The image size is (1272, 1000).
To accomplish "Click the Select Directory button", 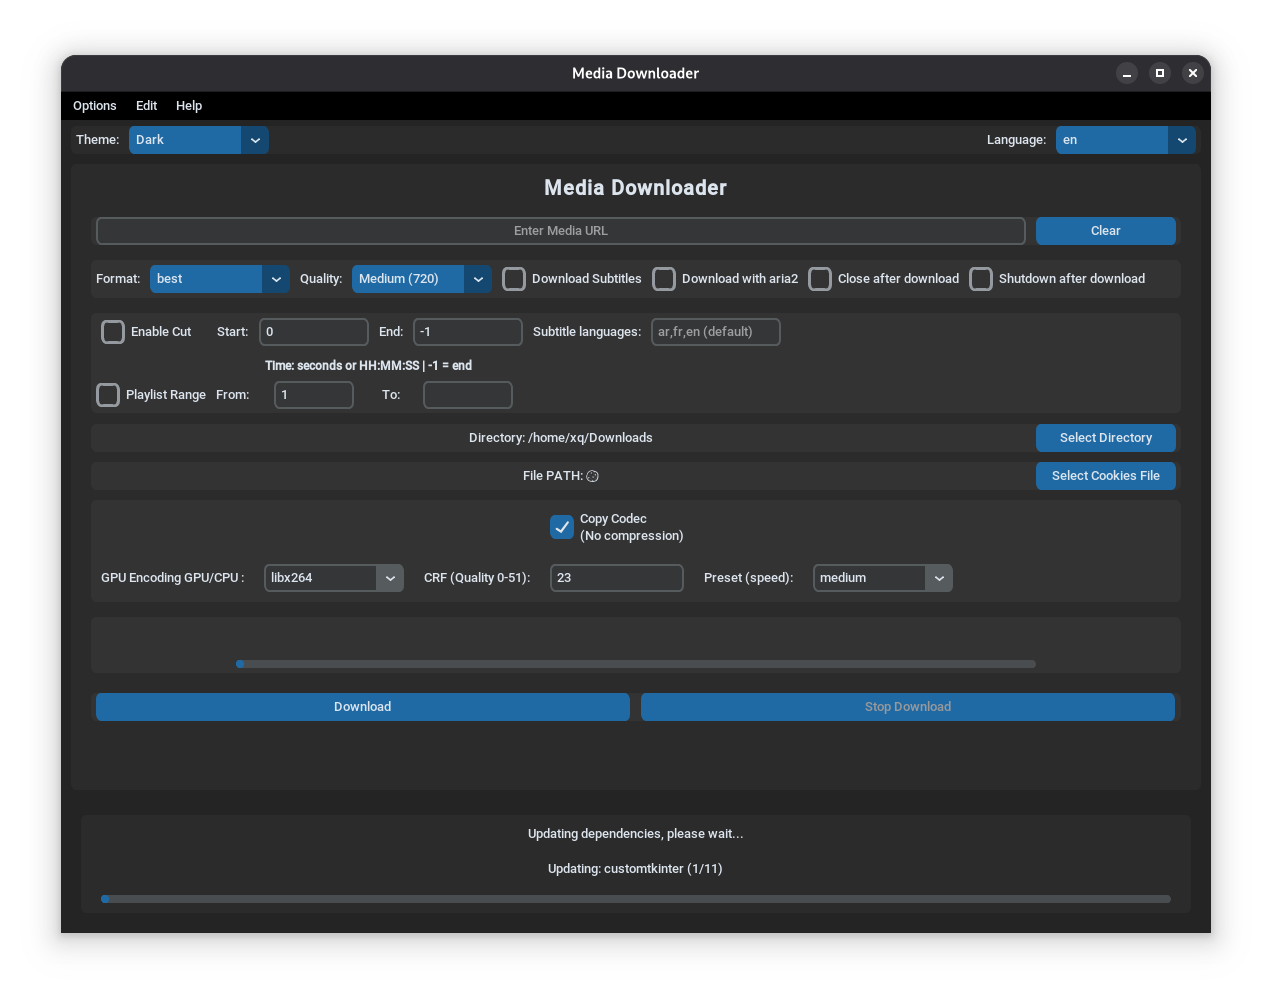I will 1106,438.
